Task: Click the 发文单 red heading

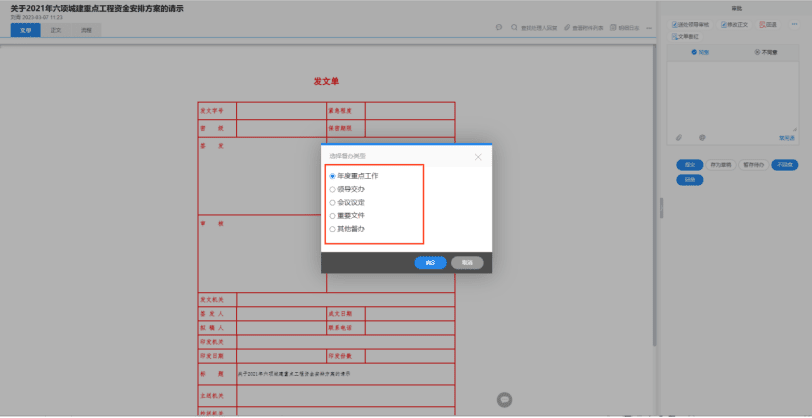Action: pos(326,81)
